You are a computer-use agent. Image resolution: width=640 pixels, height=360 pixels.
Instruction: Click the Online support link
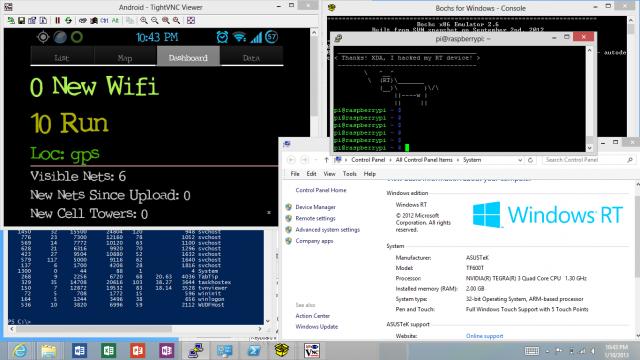coord(484,336)
